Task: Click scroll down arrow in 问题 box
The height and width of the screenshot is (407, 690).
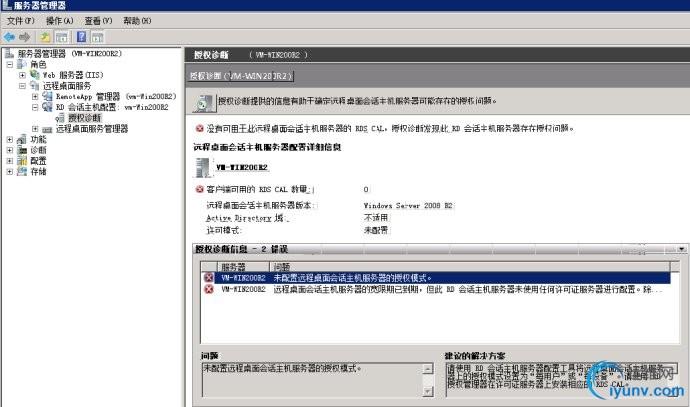Action: [428, 391]
